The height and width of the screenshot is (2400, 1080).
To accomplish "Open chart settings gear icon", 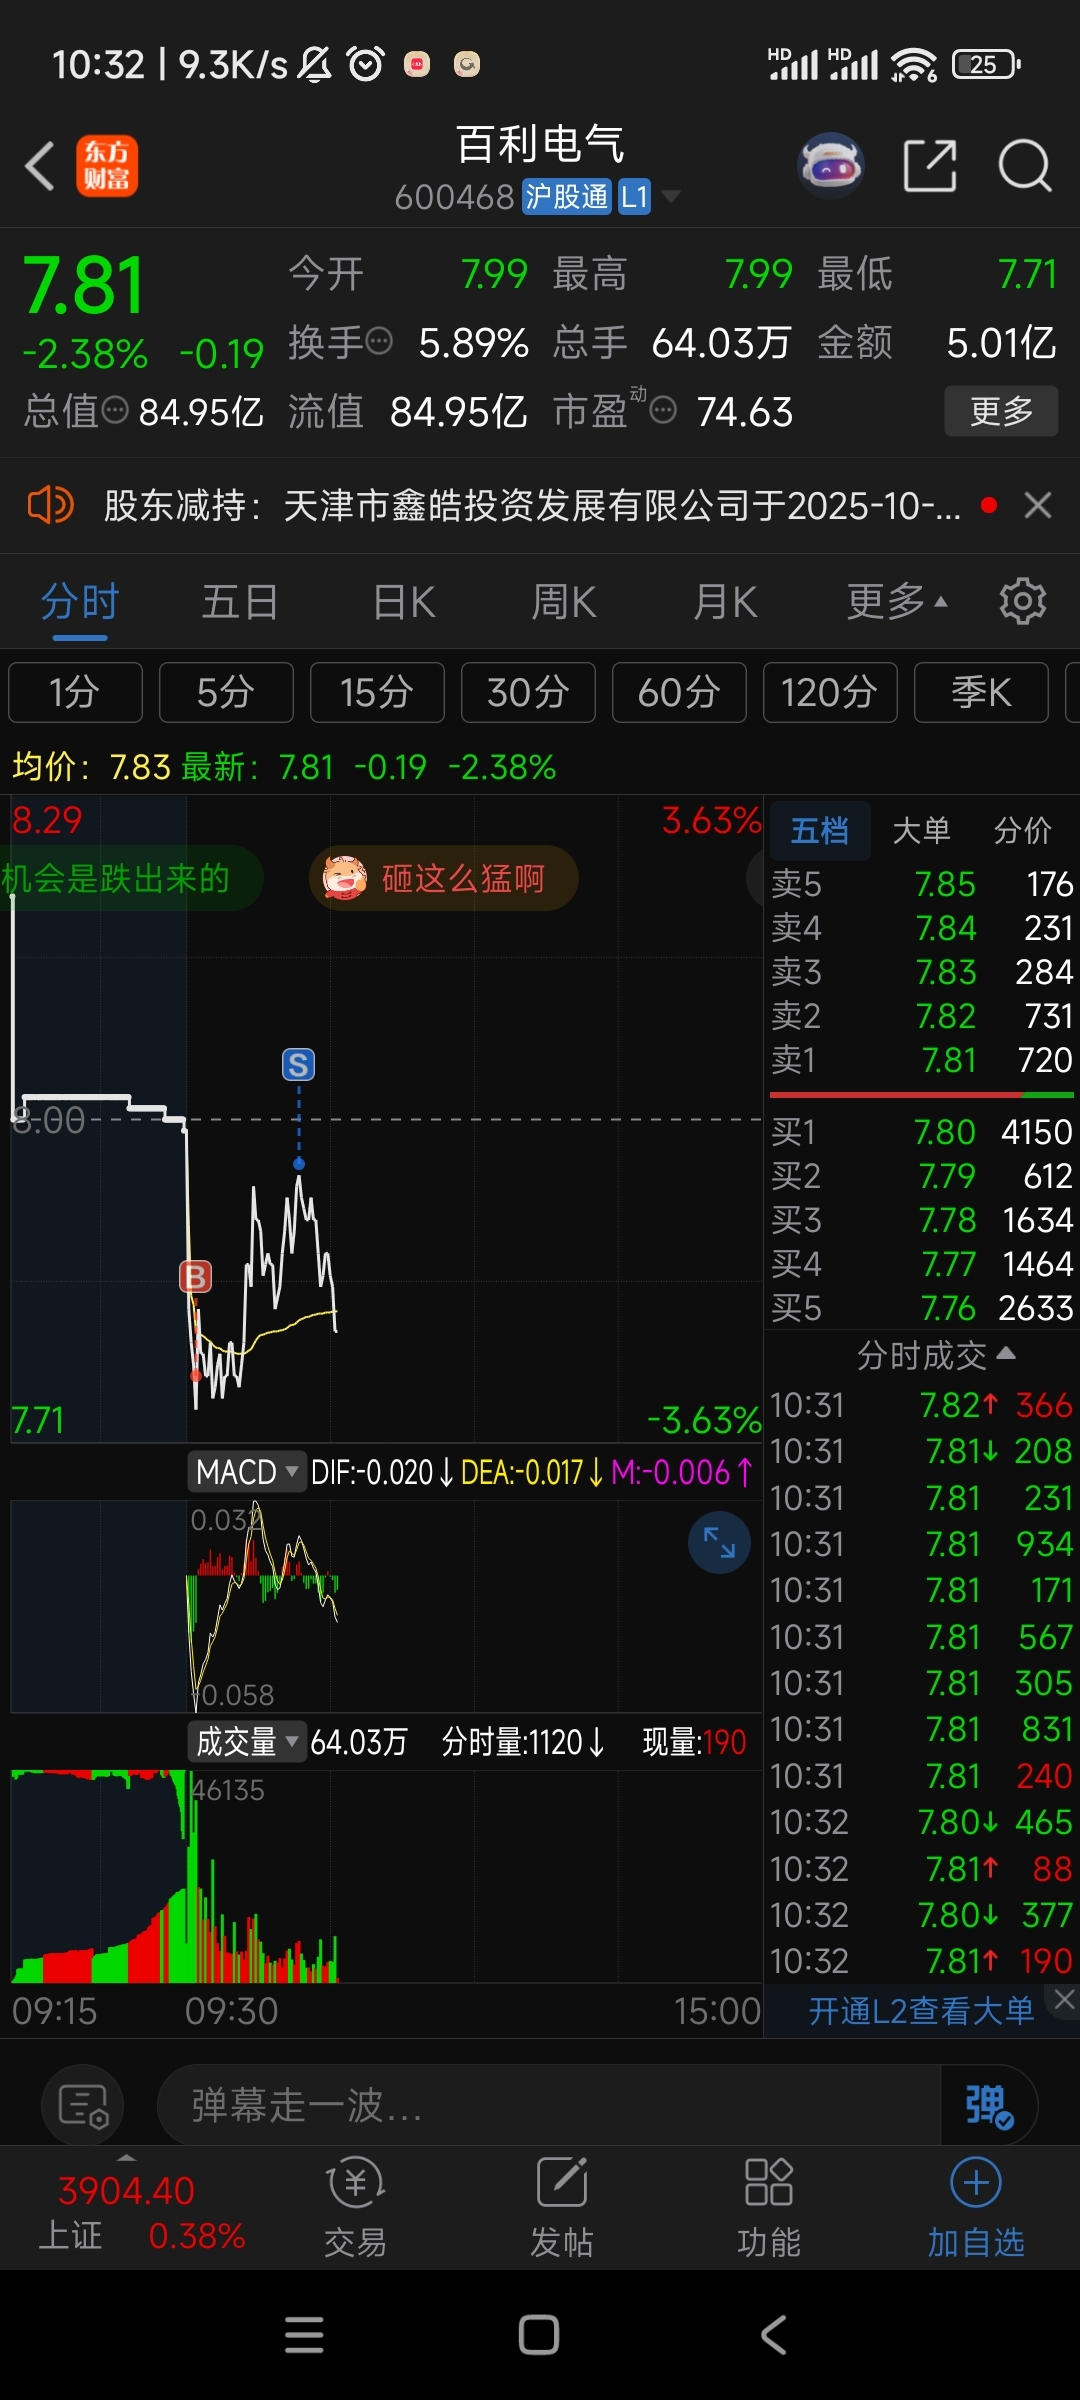I will (x=1022, y=602).
